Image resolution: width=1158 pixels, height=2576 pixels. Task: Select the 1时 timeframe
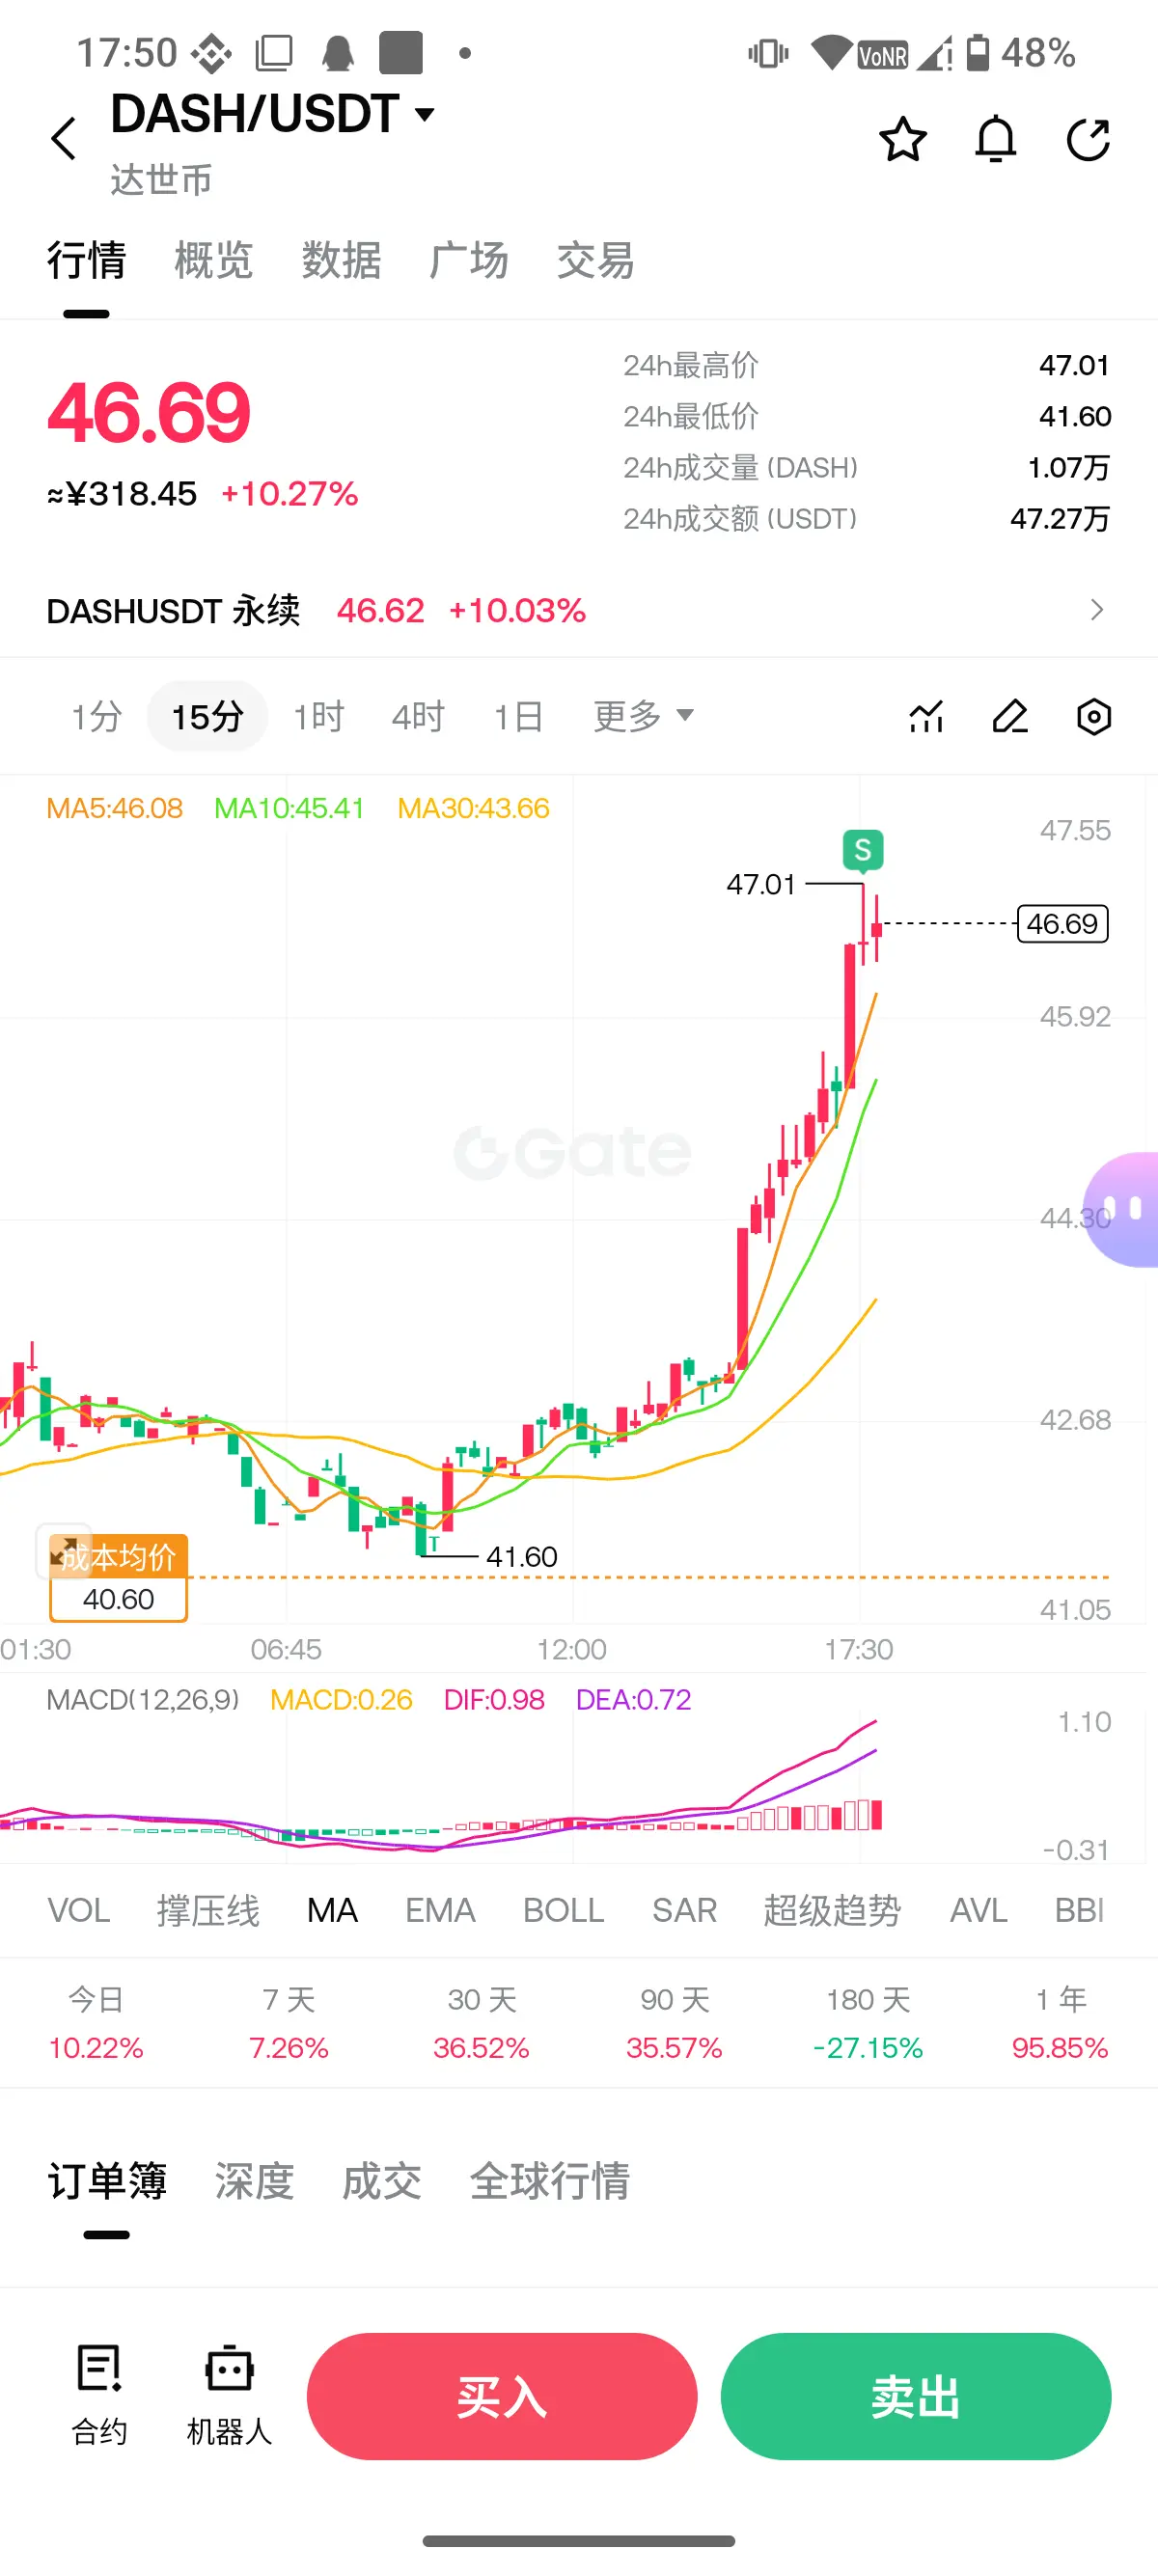point(318,716)
